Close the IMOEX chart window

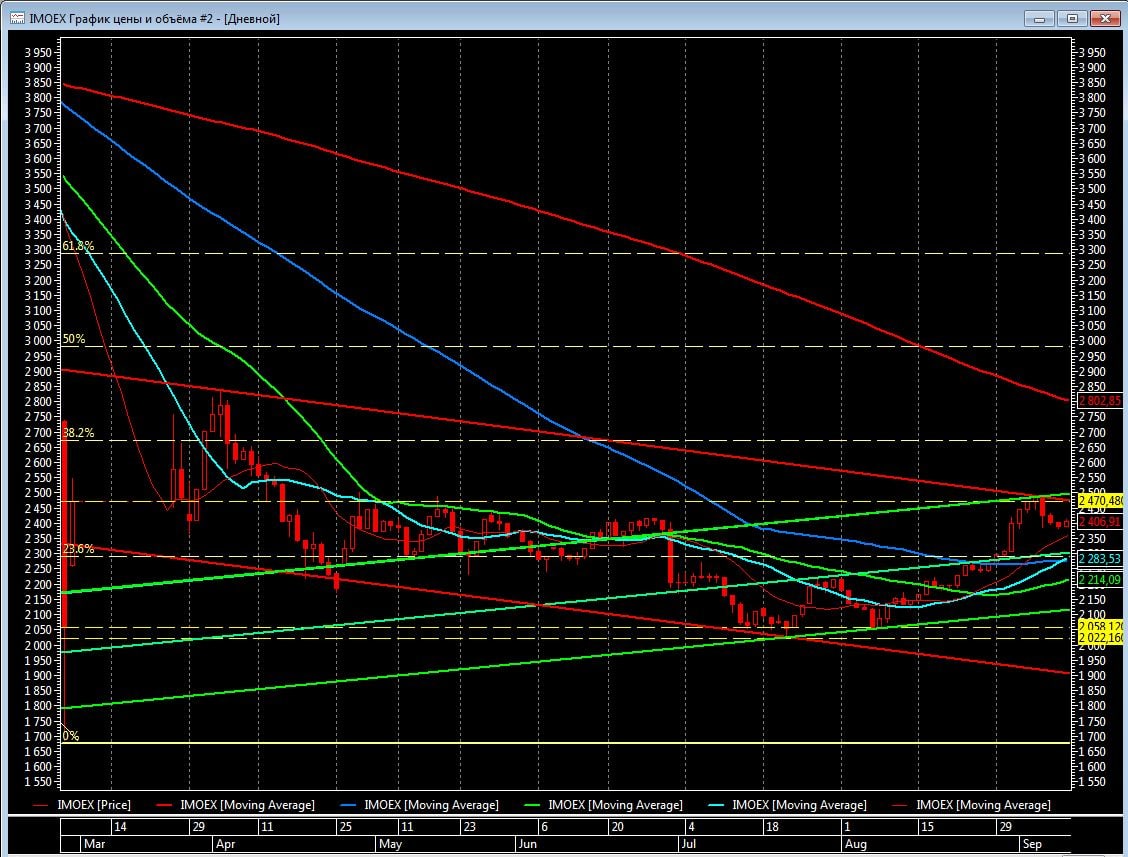tap(1105, 18)
